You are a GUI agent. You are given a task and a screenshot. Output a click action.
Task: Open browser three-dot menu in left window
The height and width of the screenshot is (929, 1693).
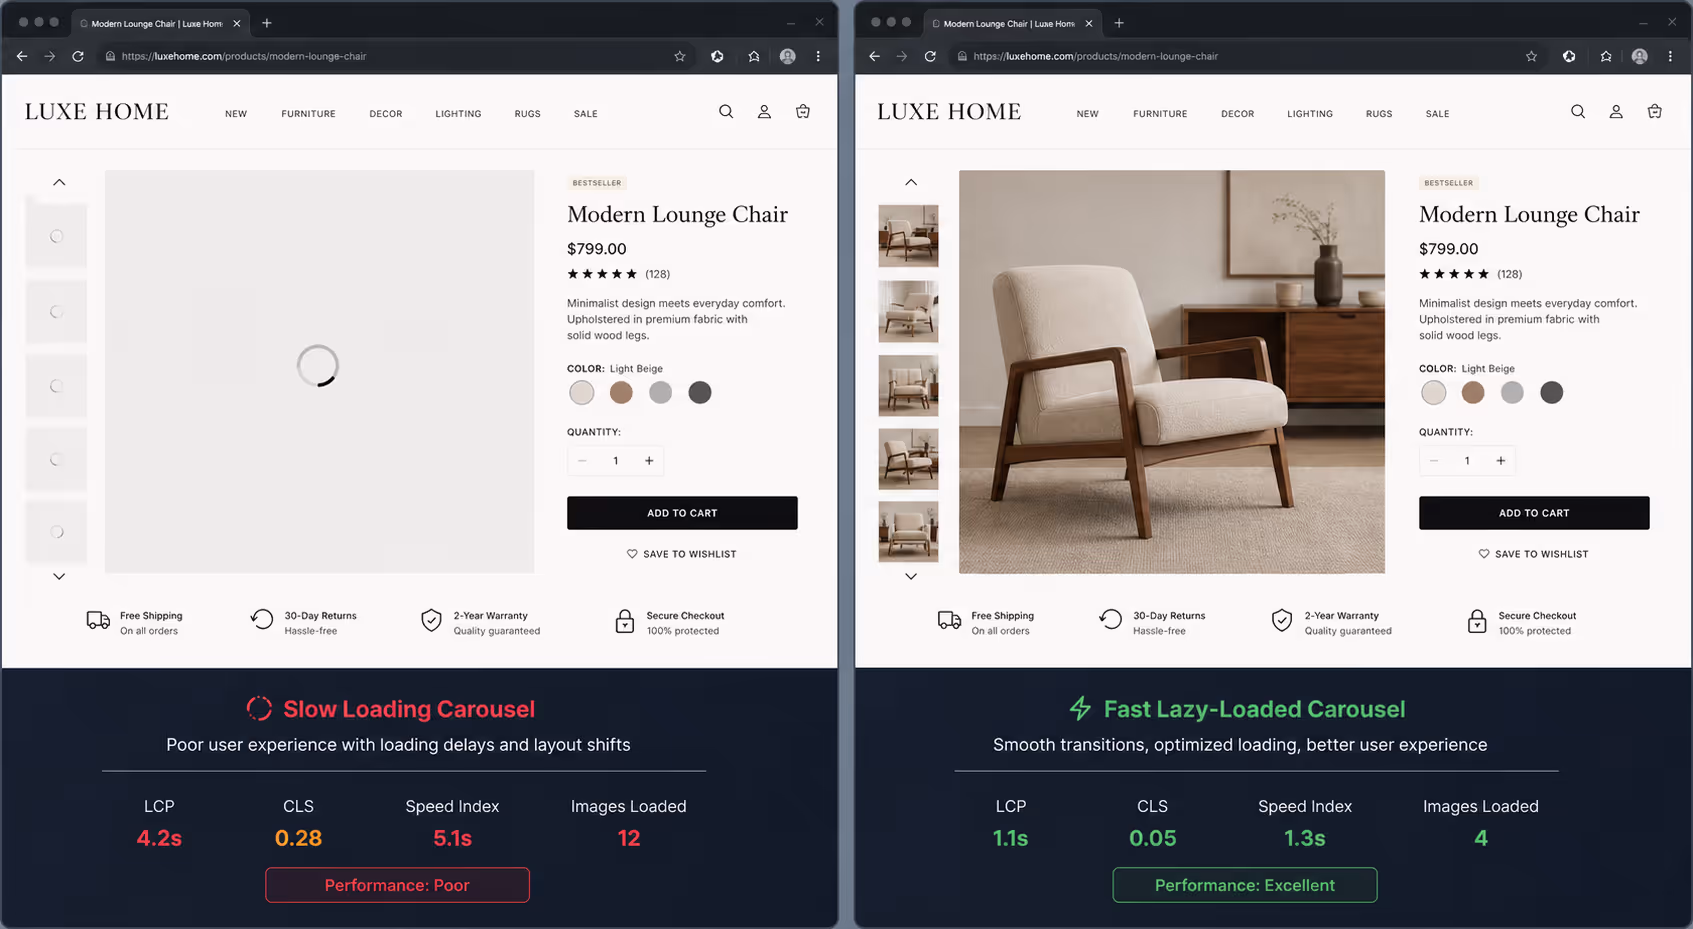click(x=818, y=56)
